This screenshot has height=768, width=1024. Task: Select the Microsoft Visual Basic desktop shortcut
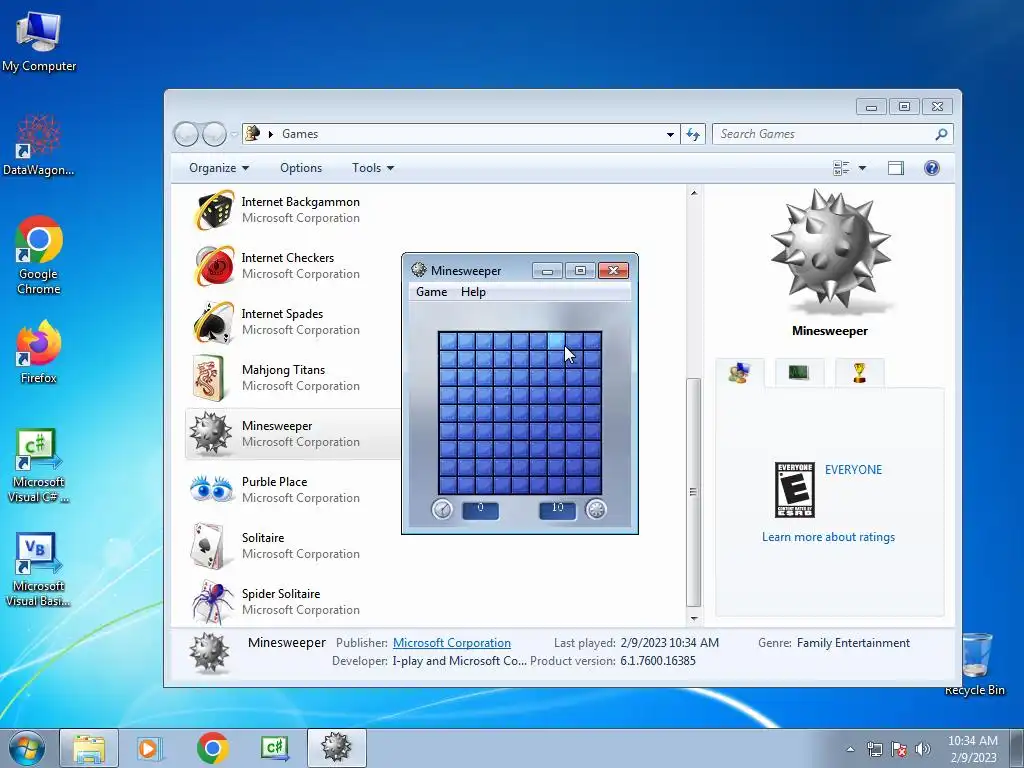39,571
